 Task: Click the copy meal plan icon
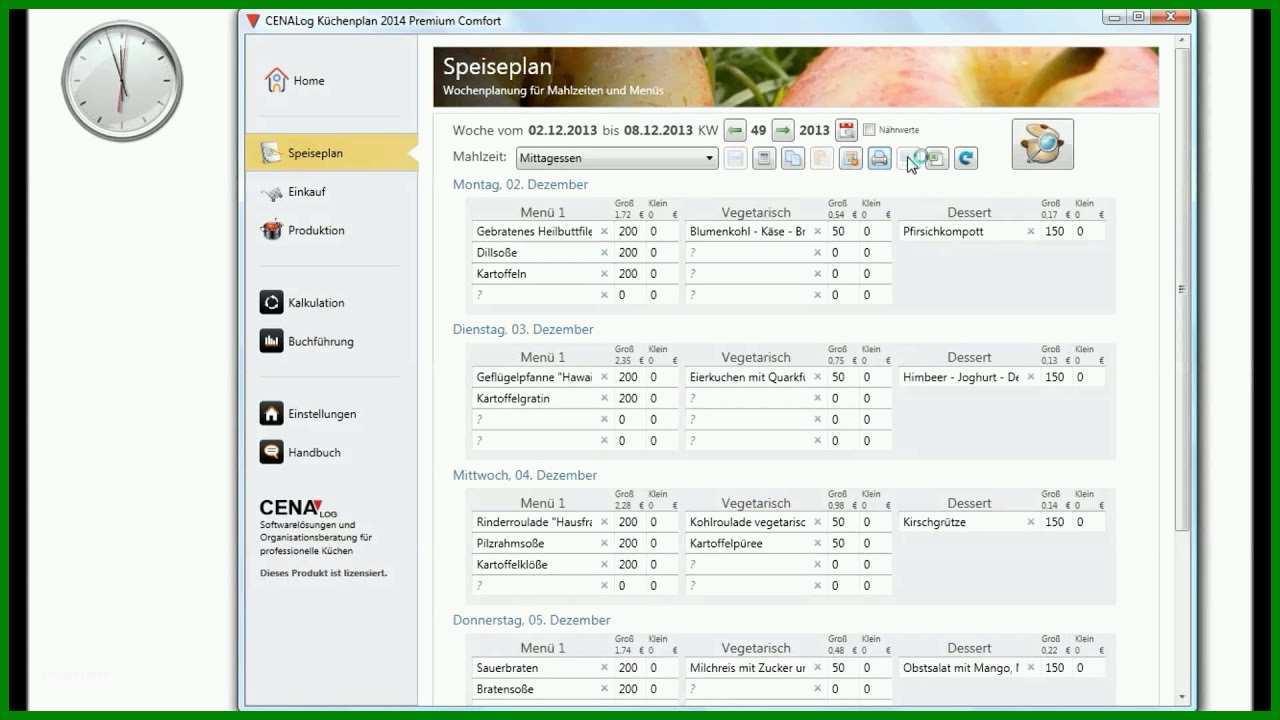pyautogui.click(x=793, y=158)
